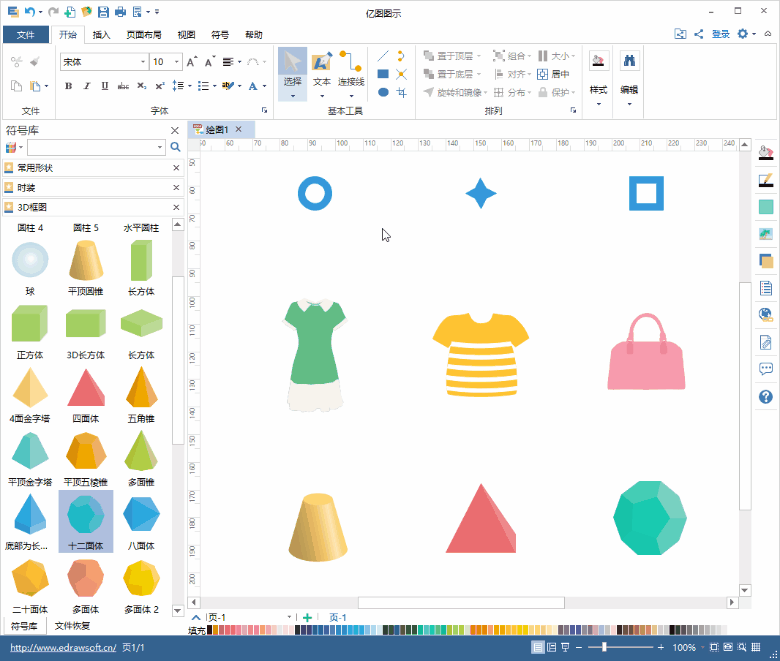Image resolution: width=780 pixels, height=661 pixels.
Task: Click the share icon at top right
Action: [x=698, y=34]
